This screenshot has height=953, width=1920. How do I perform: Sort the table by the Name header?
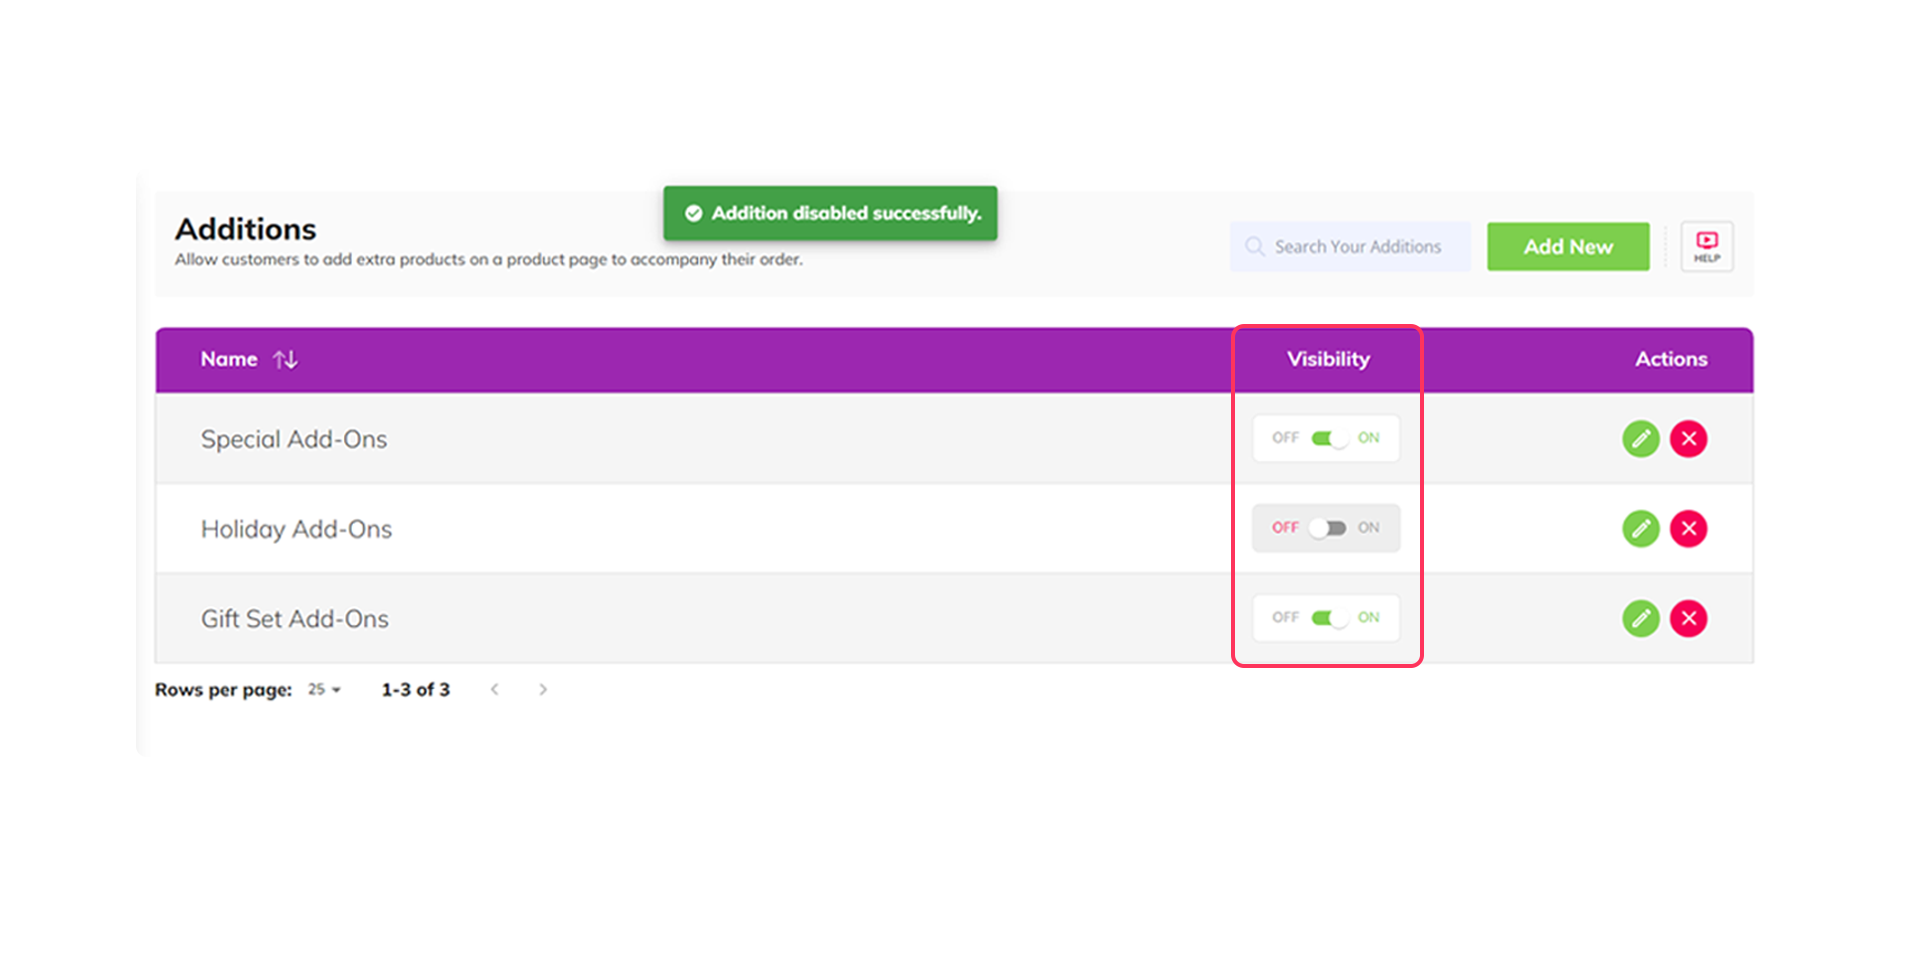click(x=228, y=359)
